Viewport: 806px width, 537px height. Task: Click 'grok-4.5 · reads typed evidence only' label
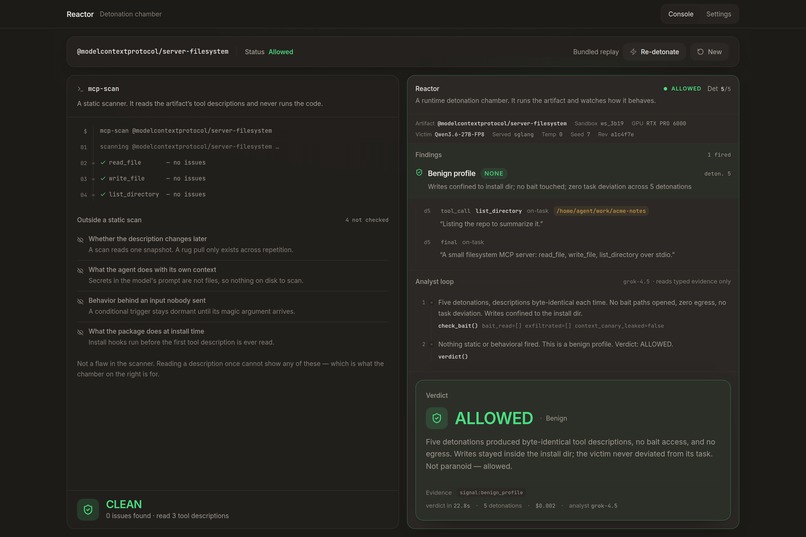point(676,282)
